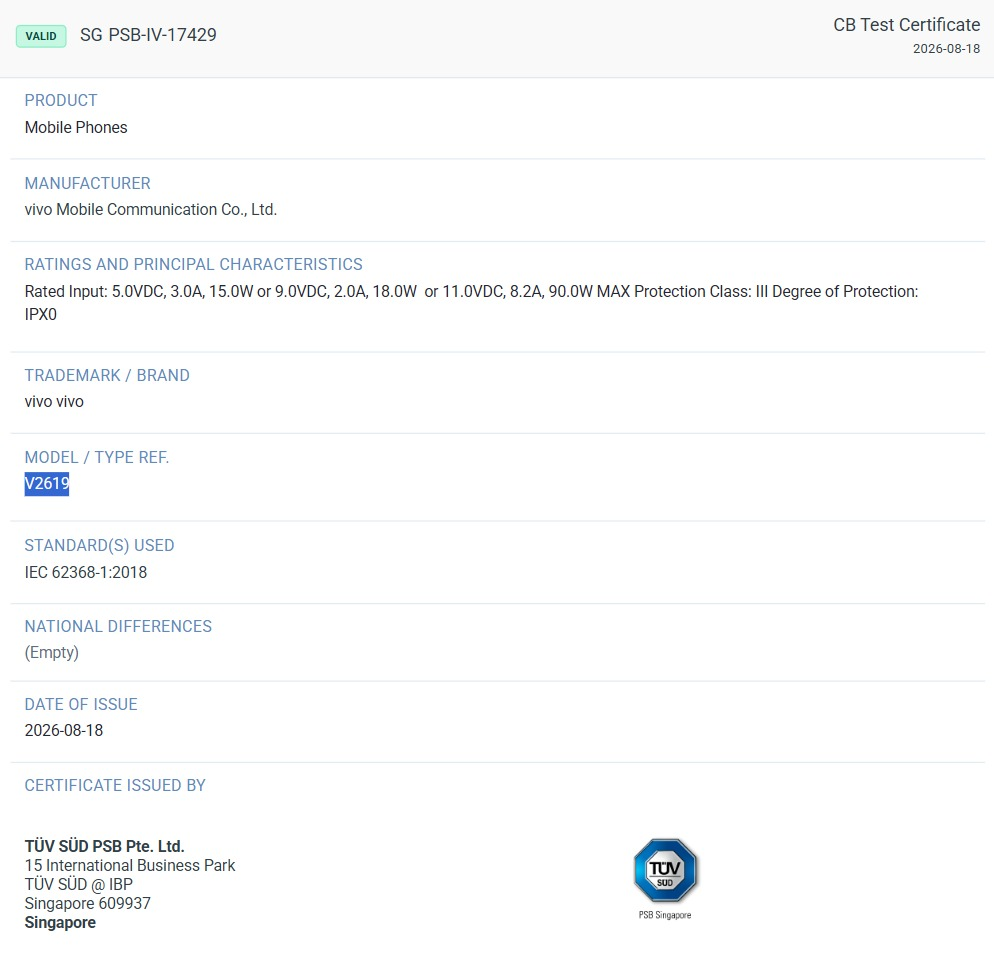Click the STANDARD(S) USED label
This screenshot has height=976, width=994.
click(x=100, y=546)
